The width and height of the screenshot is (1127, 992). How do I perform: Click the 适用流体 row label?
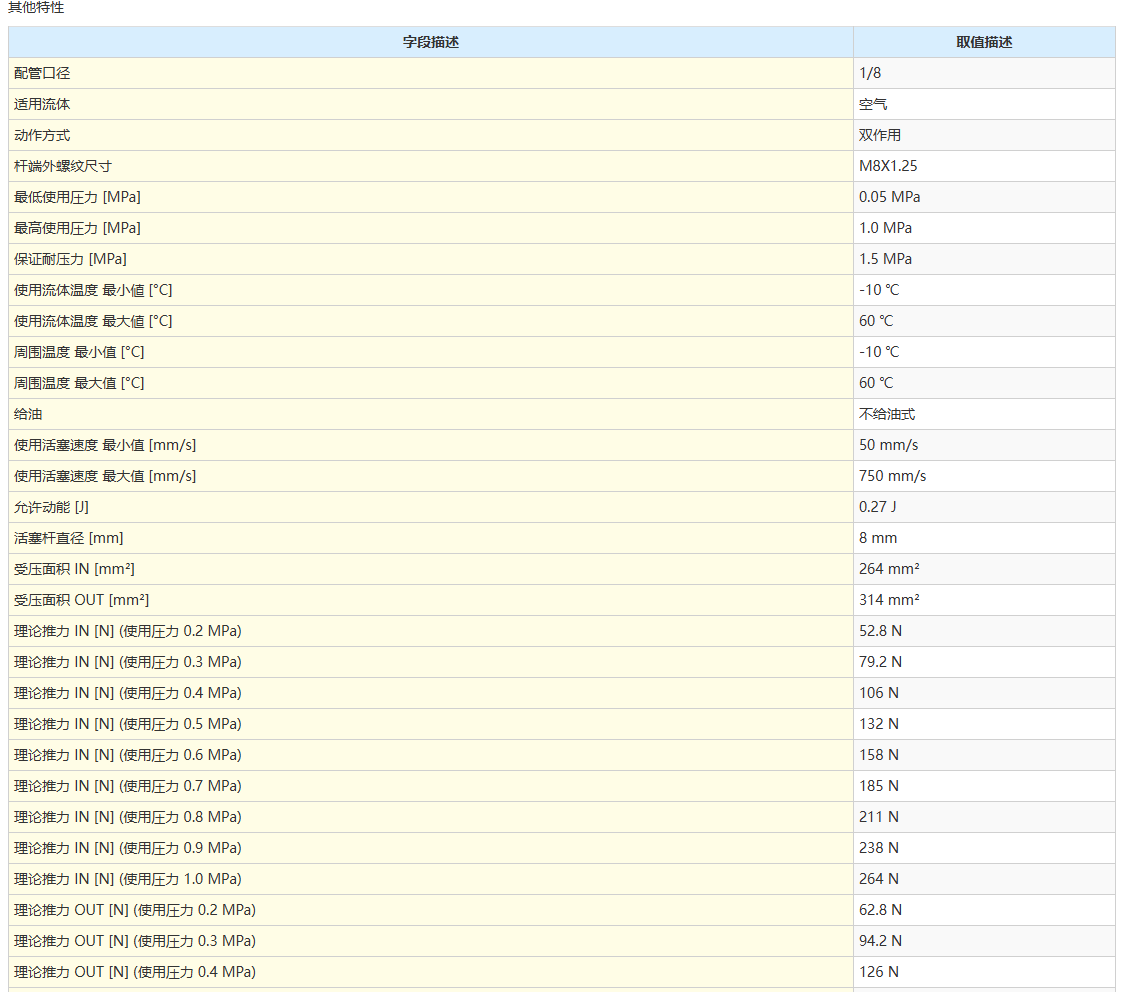click(x=42, y=104)
